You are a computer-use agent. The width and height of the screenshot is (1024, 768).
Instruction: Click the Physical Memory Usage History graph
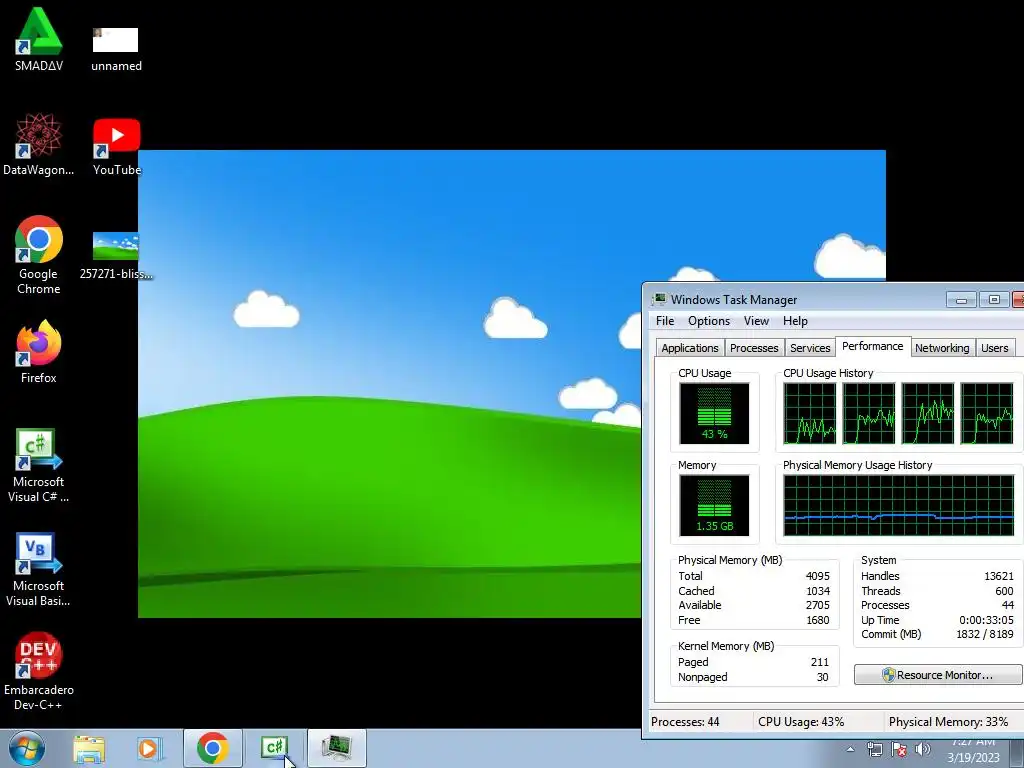898,505
